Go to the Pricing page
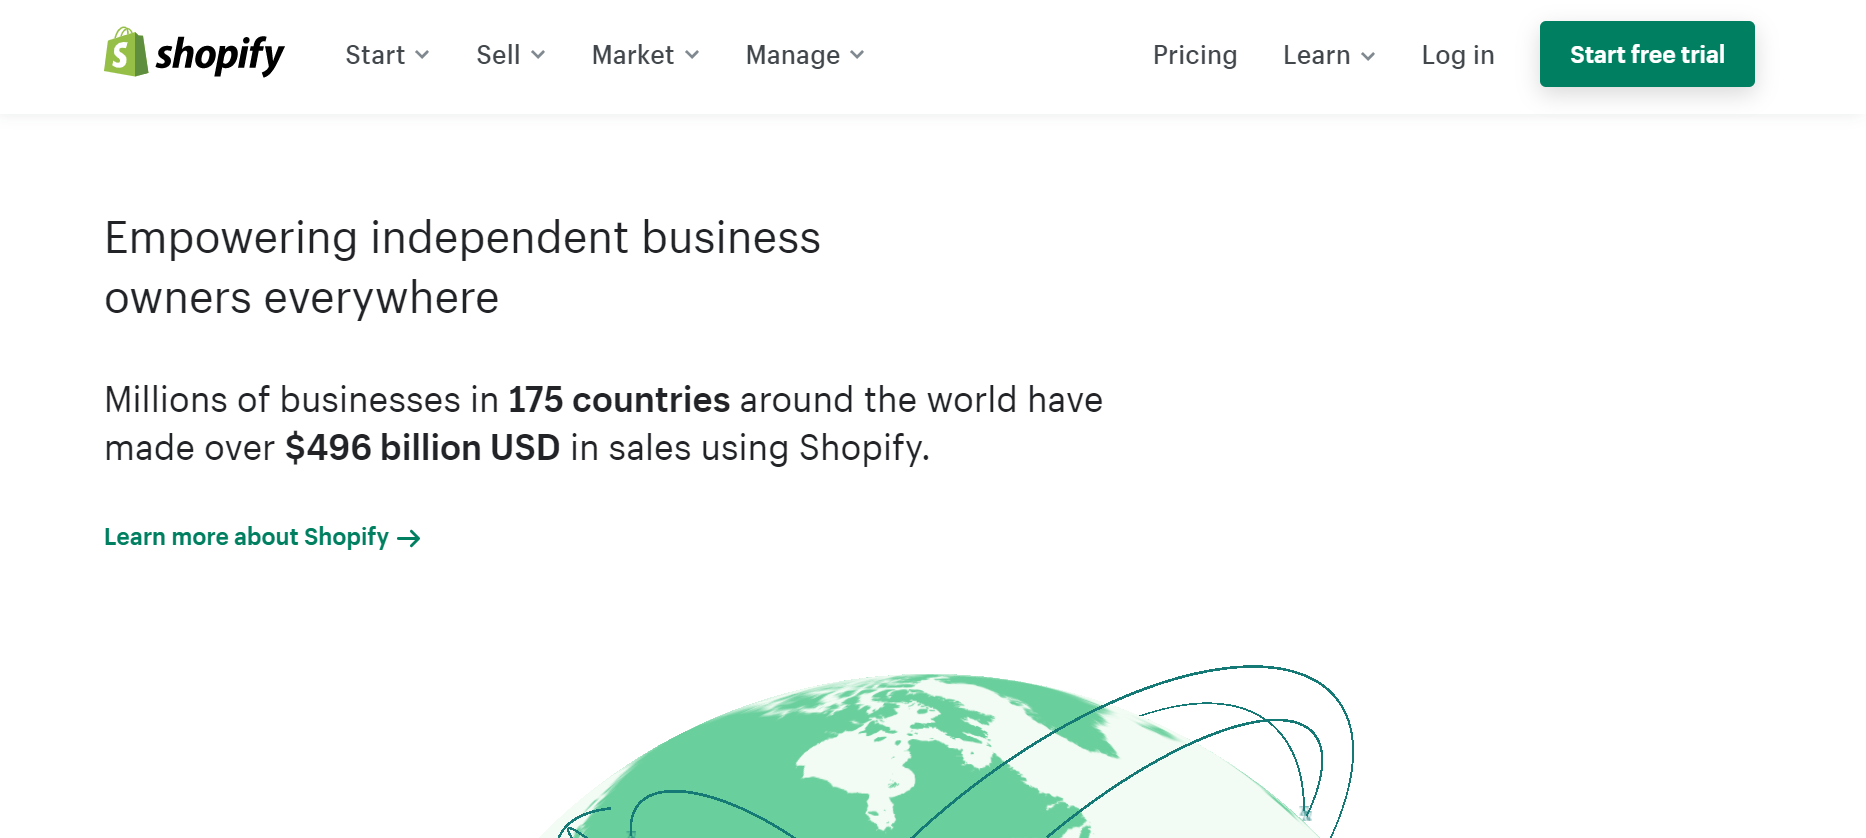 1194,55
